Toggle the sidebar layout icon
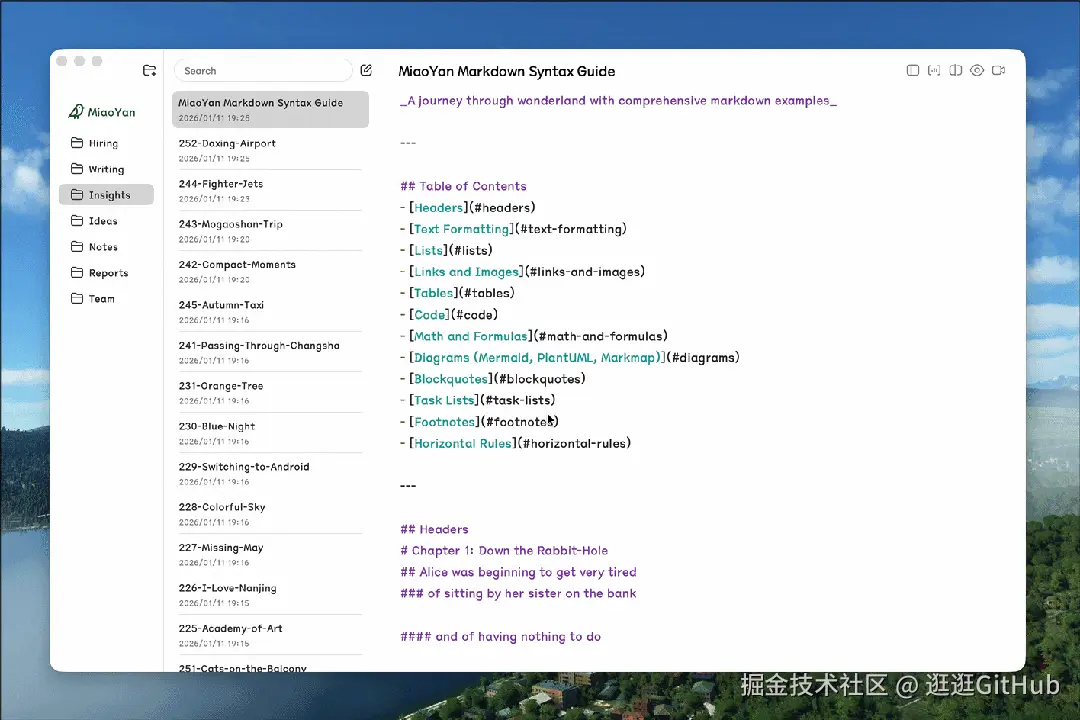Image resolution: width=1080 pixels, height=720 pixels. pyautogui.click(x=913, y=70)
